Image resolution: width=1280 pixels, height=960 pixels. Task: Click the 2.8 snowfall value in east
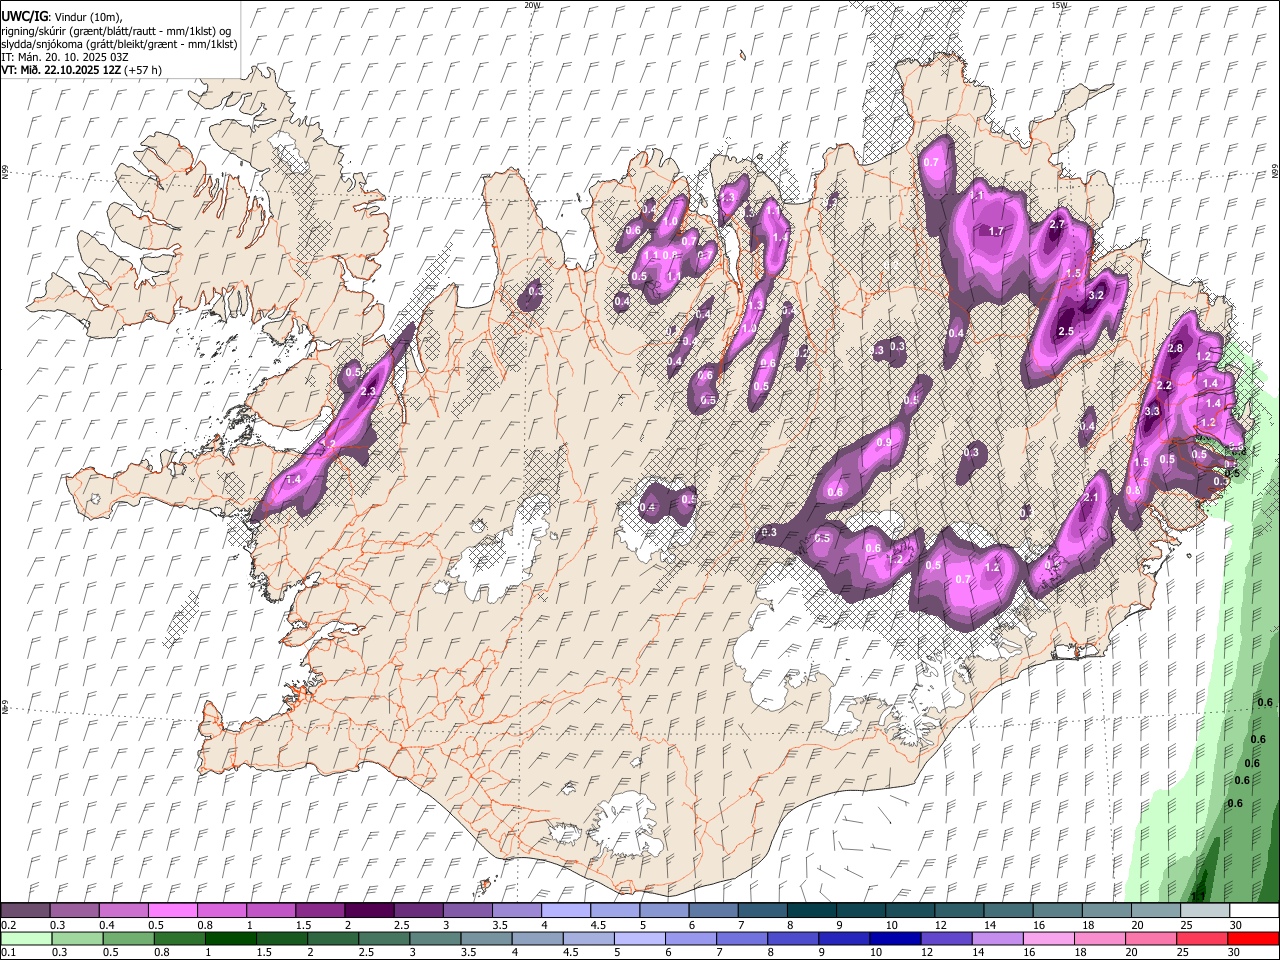[1175, 348]
